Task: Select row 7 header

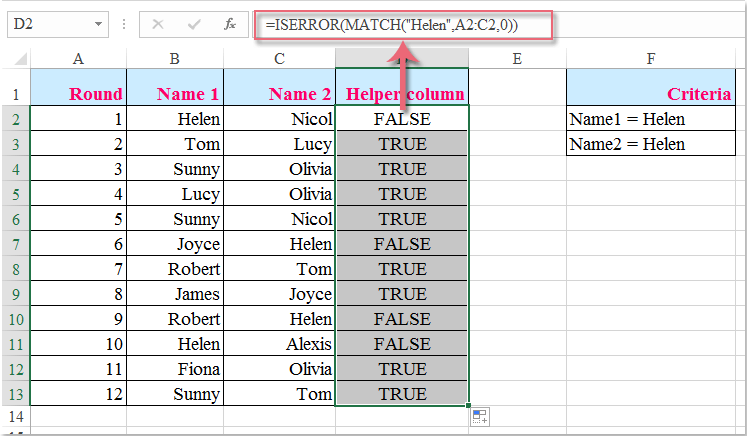Action: click(x=16, y=244)
